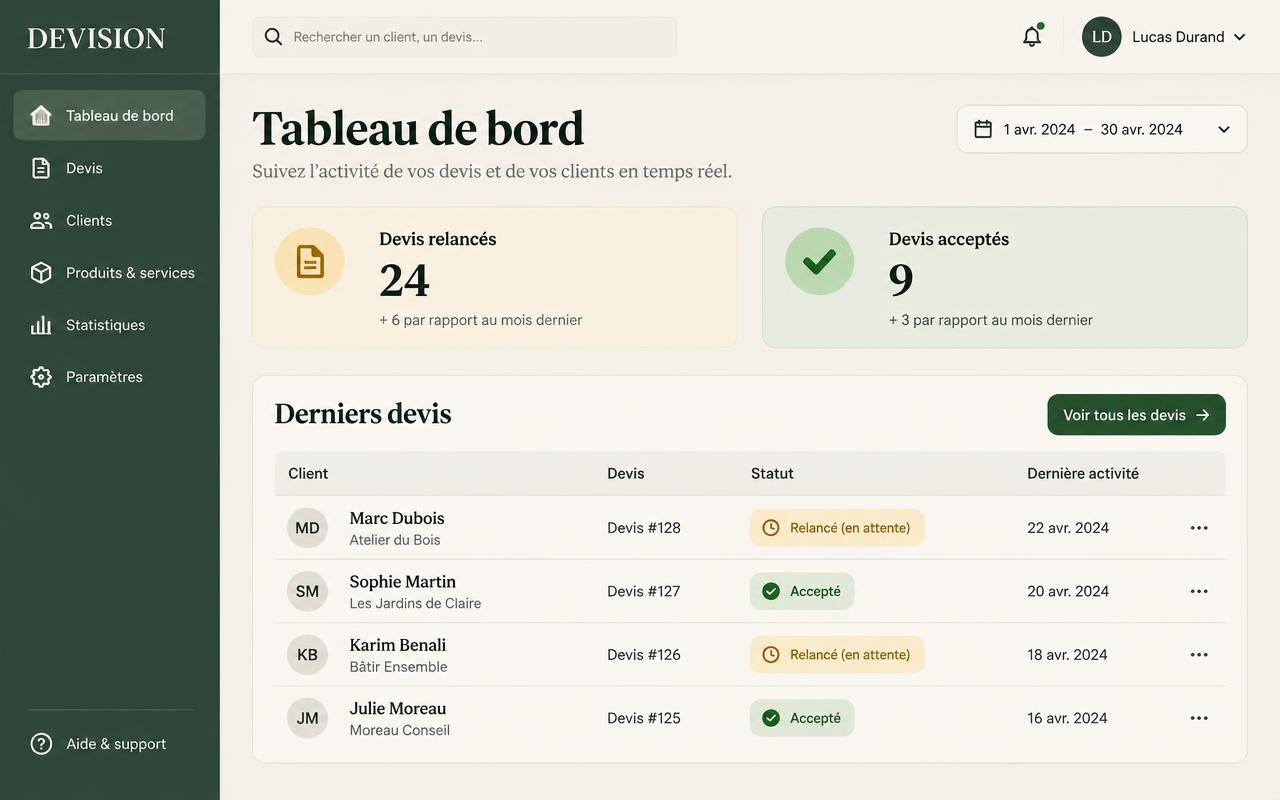Click the KB avatar for Karim Benali
Image resolution: width=1280 pixels, height=800 pixels.
pyautogui.click(x=307, y=655)
